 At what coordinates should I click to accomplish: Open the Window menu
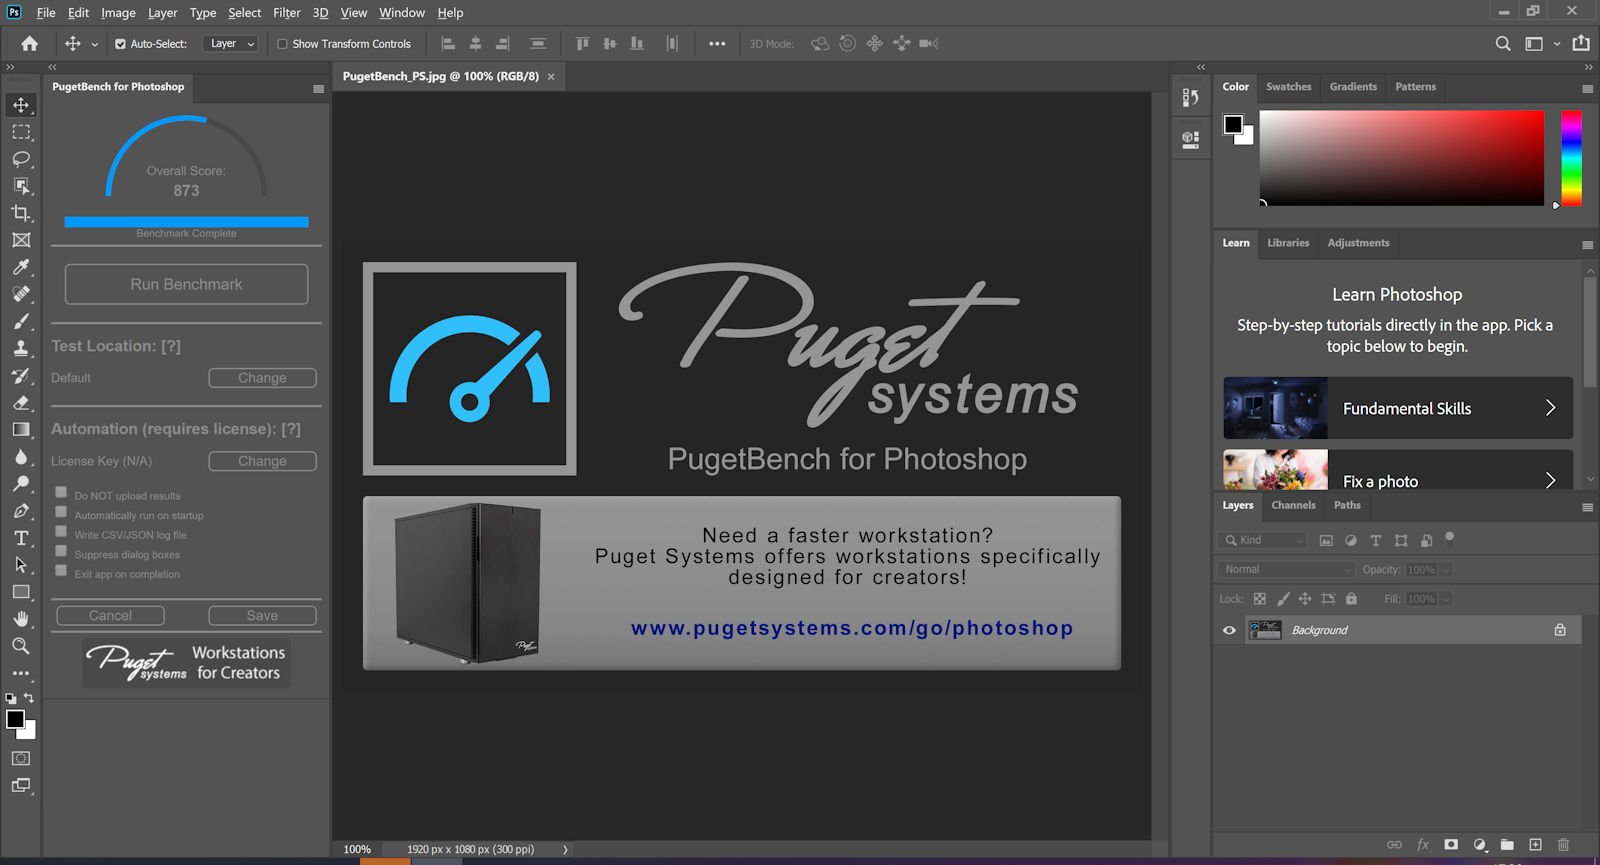(x=402, y=13)
